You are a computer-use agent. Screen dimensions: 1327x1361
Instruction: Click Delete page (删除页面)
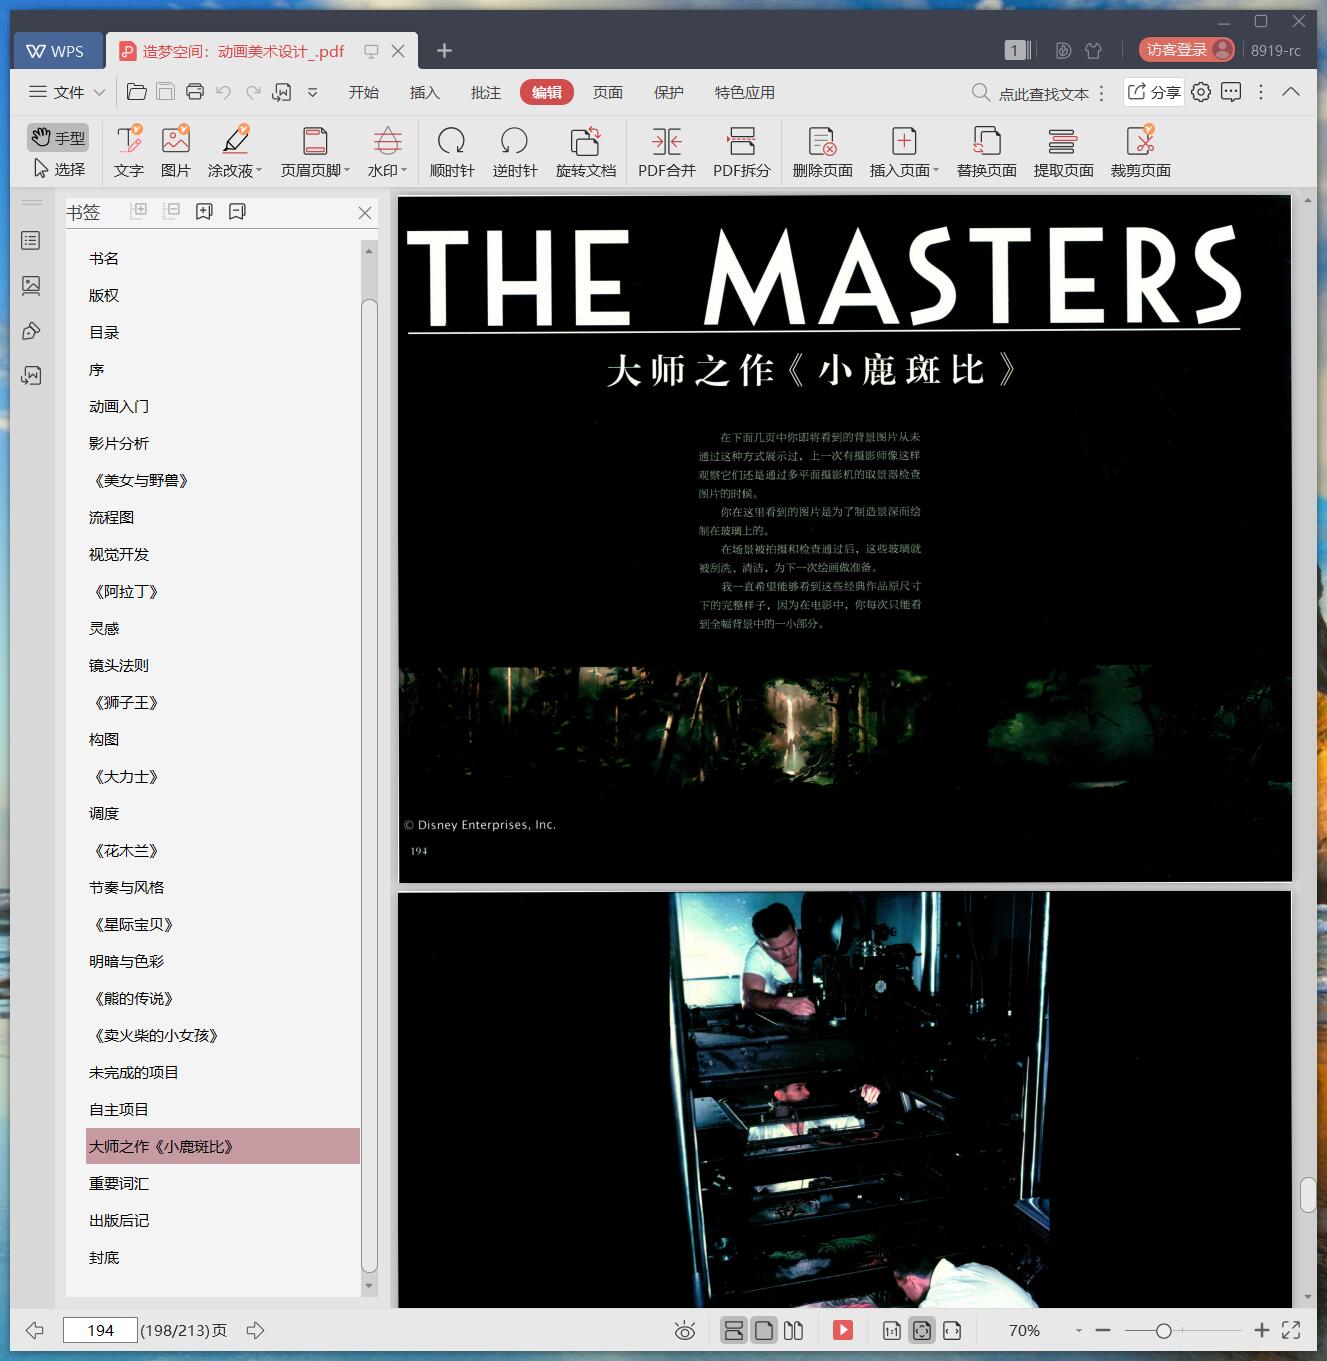pyautogui.click(x=823, y=152)
